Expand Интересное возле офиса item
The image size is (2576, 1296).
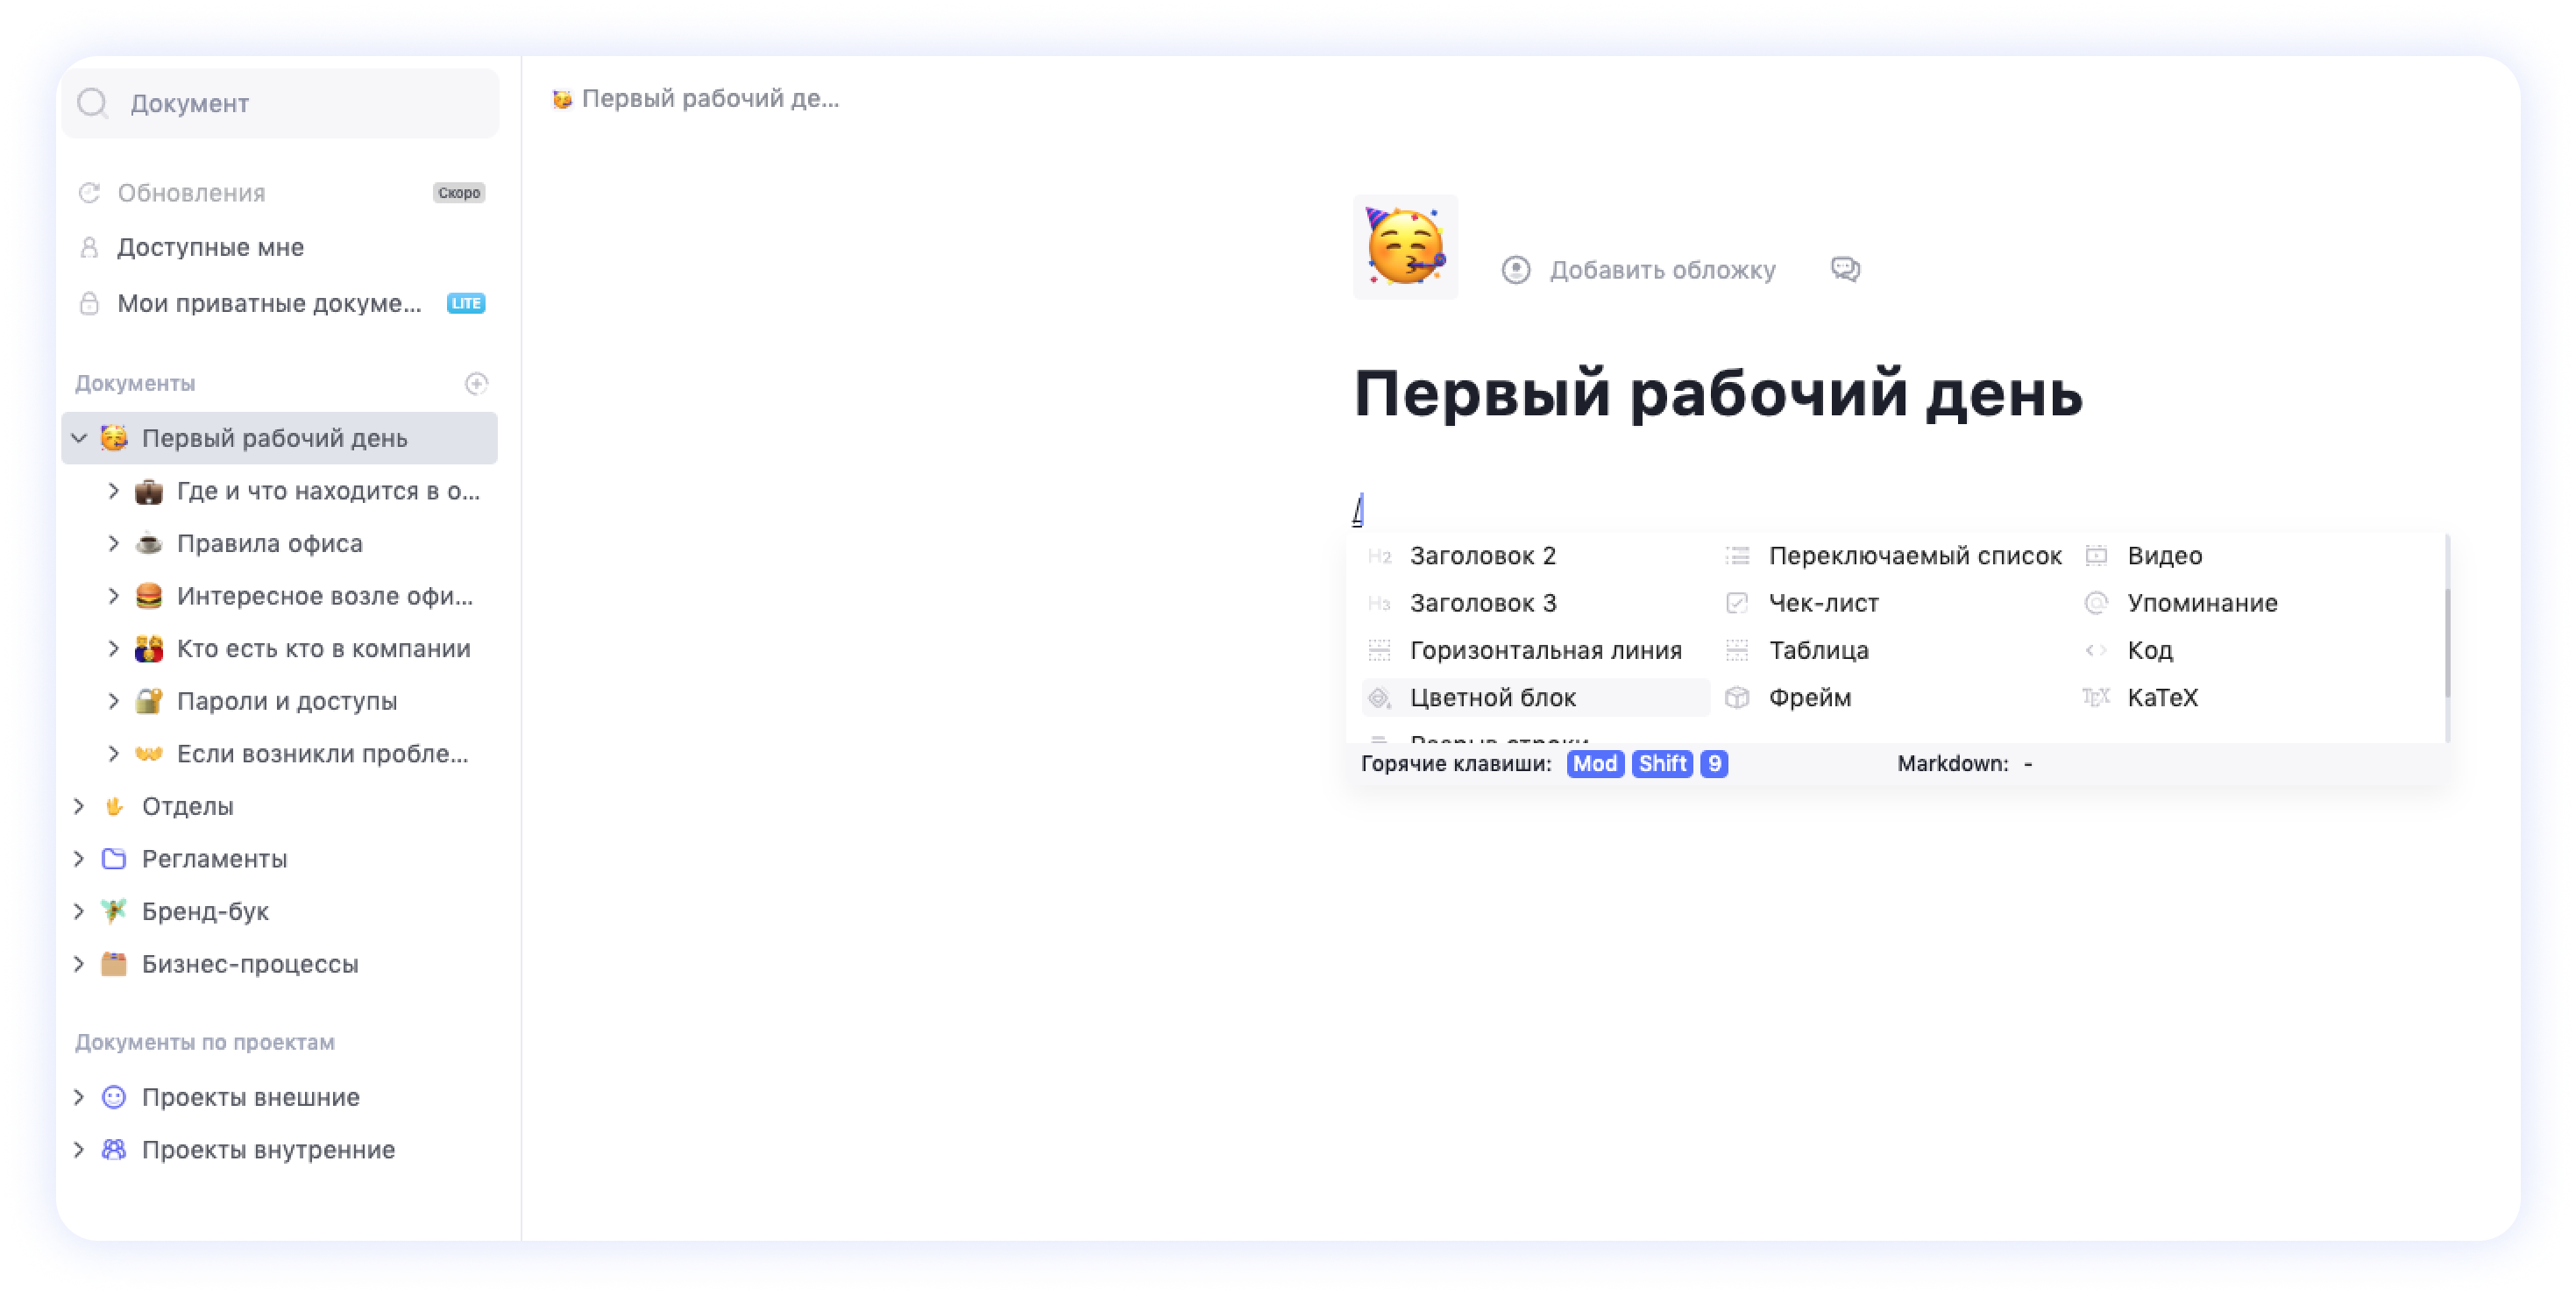coord(113,596)
